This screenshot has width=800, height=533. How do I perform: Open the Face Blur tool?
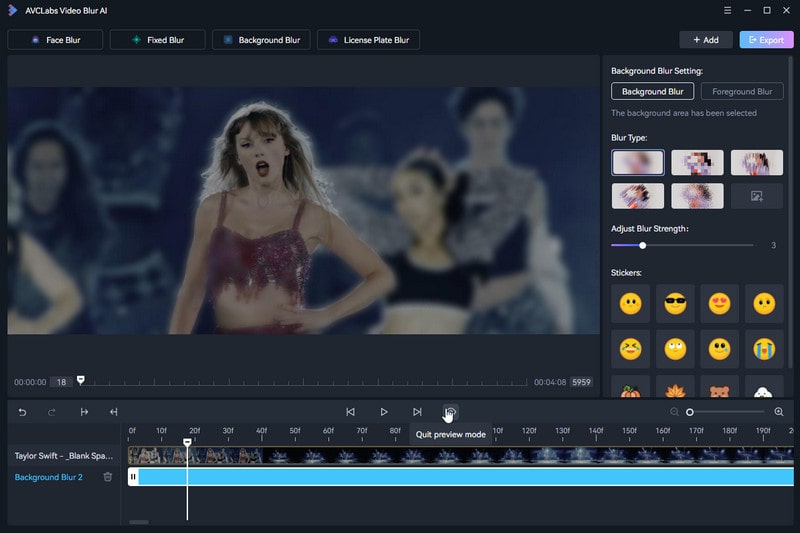pyautogui.click(x=55, y=40)
